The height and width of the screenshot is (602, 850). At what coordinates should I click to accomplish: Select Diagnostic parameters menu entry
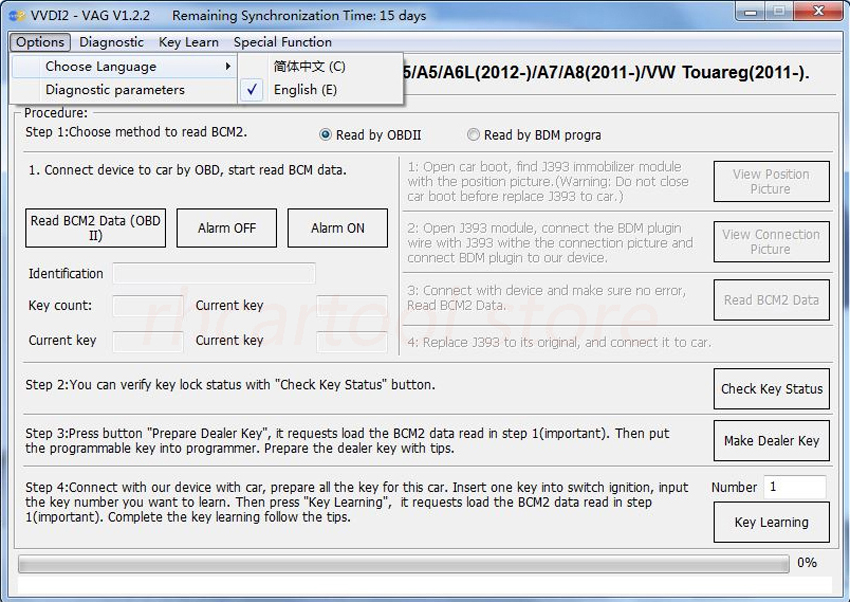click(124, 90)
